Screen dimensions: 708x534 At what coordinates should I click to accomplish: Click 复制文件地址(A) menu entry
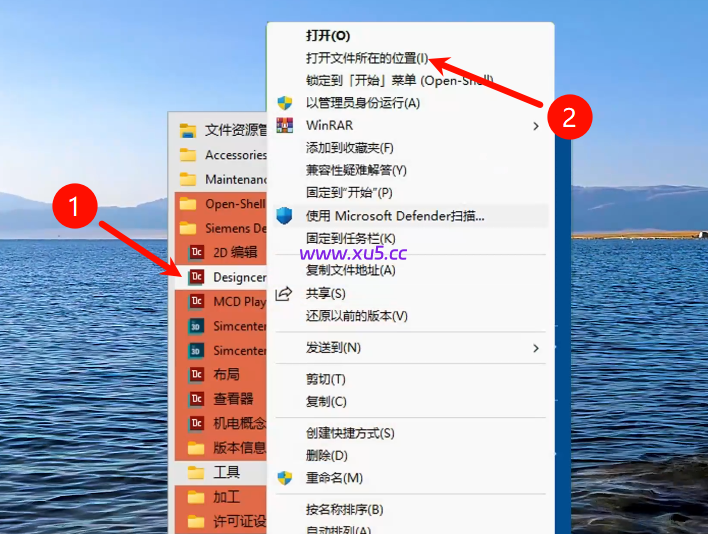pos(351,270)
